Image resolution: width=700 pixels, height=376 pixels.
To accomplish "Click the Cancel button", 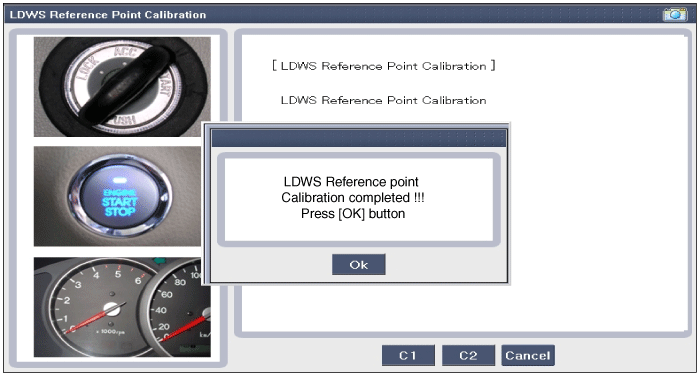I will pos(528,355).
